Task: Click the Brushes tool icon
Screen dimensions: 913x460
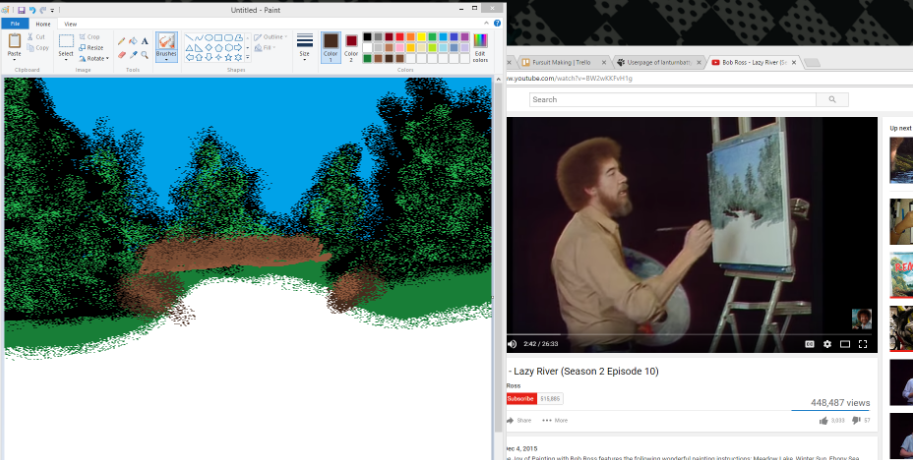Action: click(x=167, y=41)
